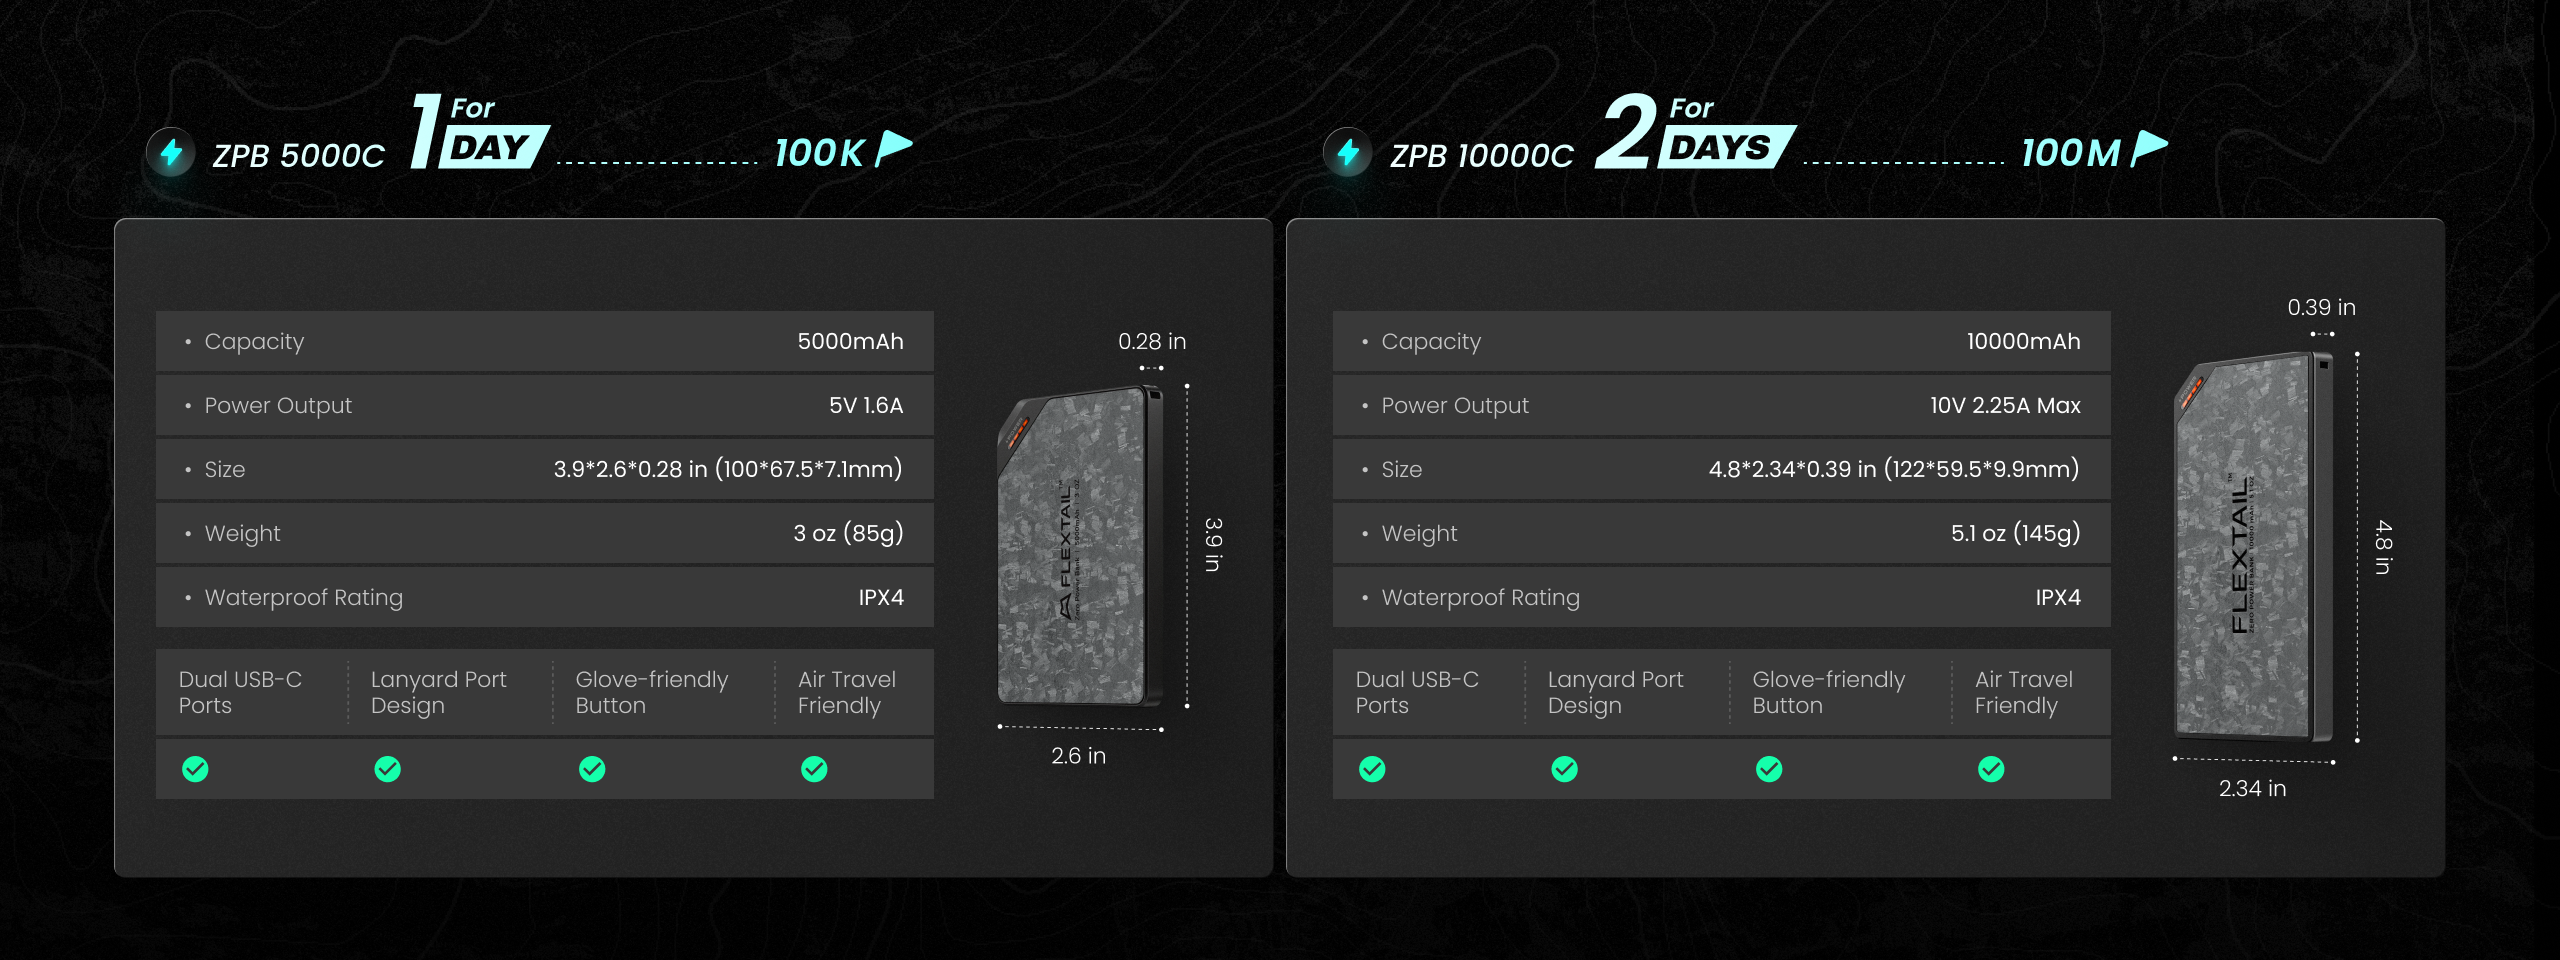This screenshot has height=960, width=2560.
Task: Select the 5000mAh Capacity row
Action: pos(544,342)
